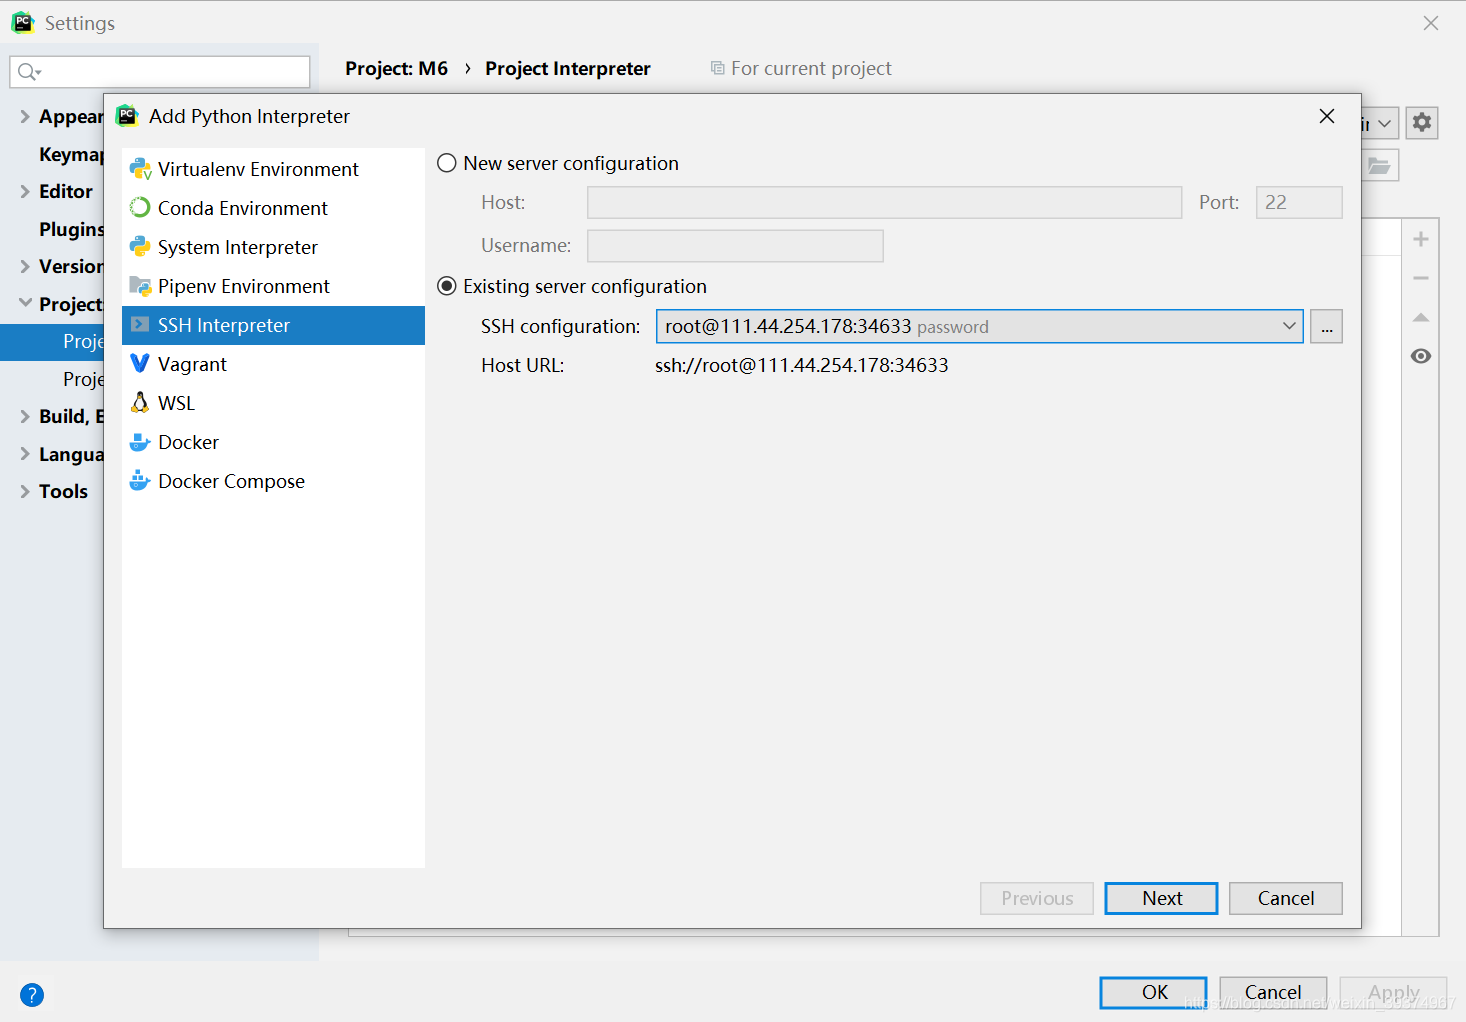Click Next button in interpreter dialog

tap(1161, 898)
